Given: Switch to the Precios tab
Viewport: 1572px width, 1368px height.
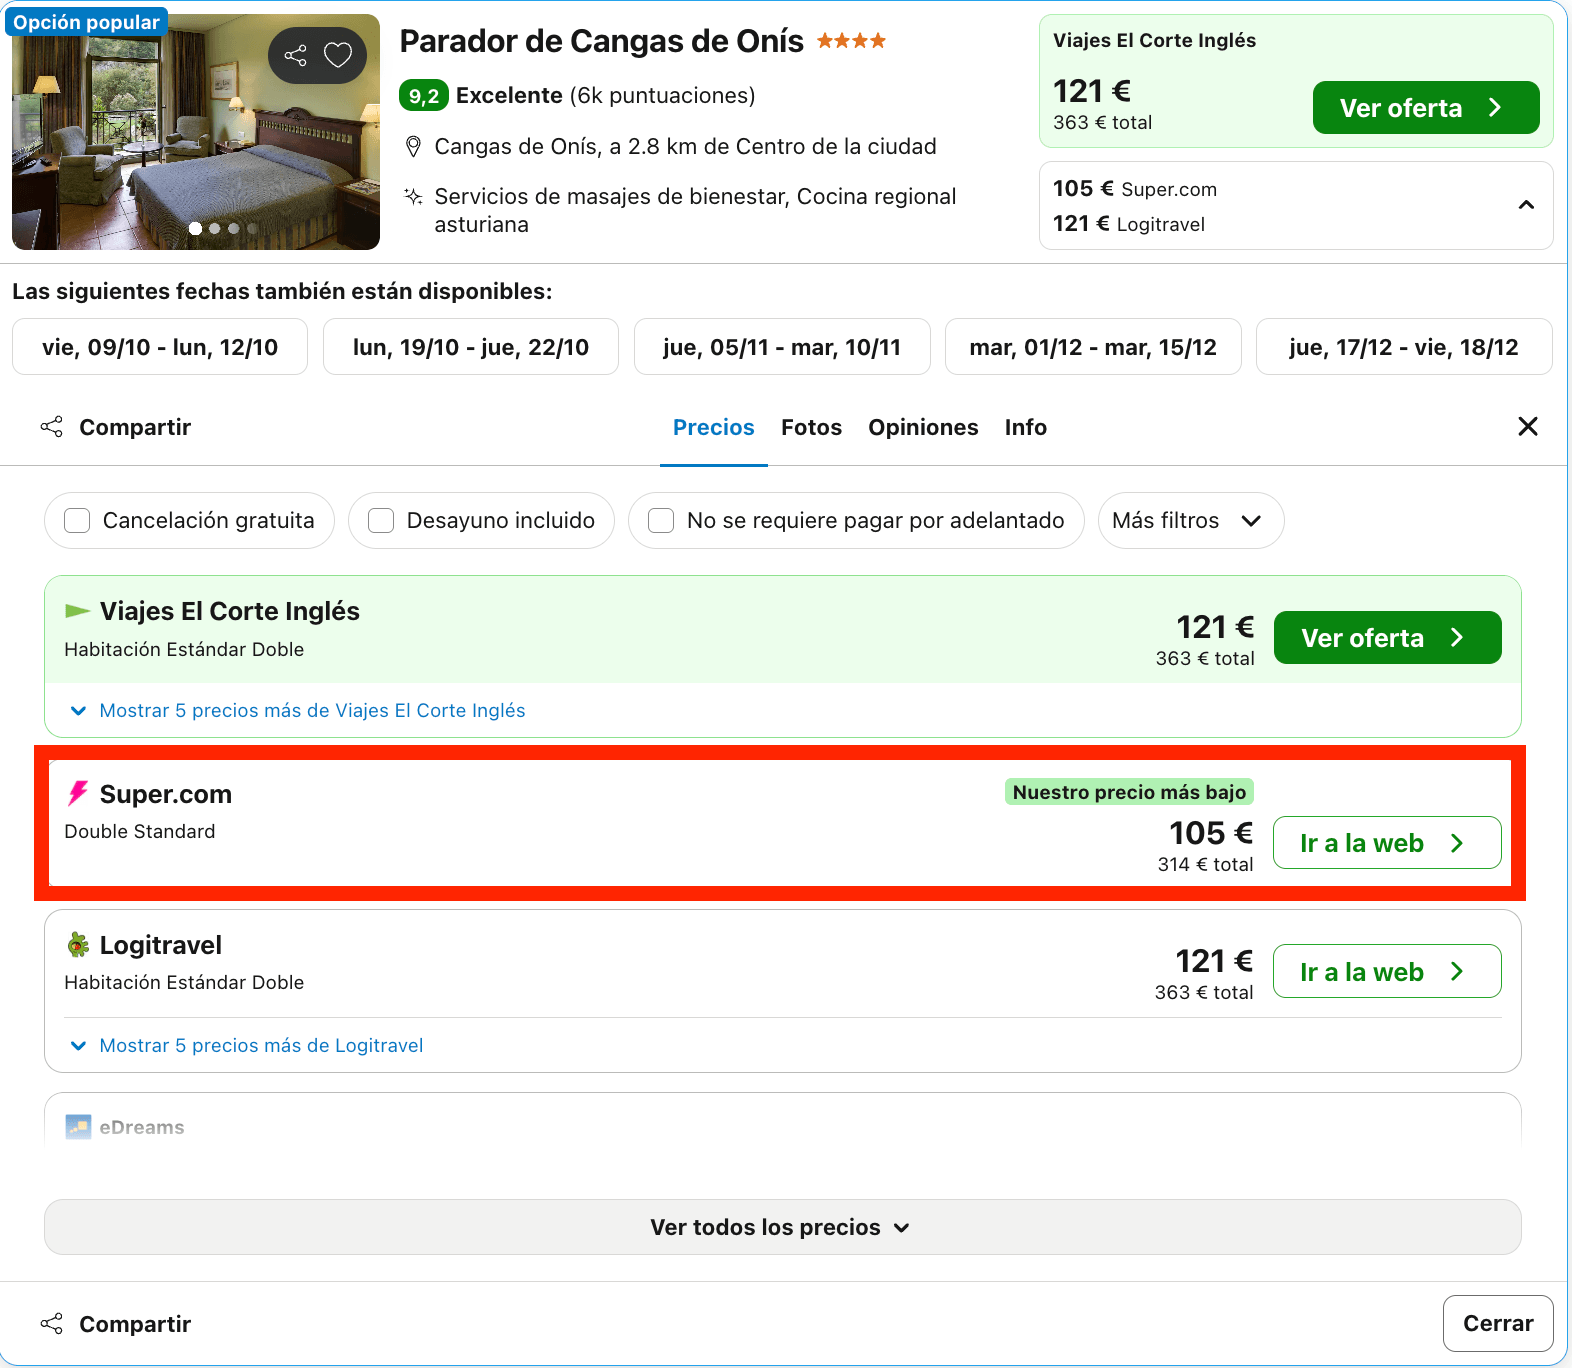Looking at the screenshot, I should tap(714, 428).
